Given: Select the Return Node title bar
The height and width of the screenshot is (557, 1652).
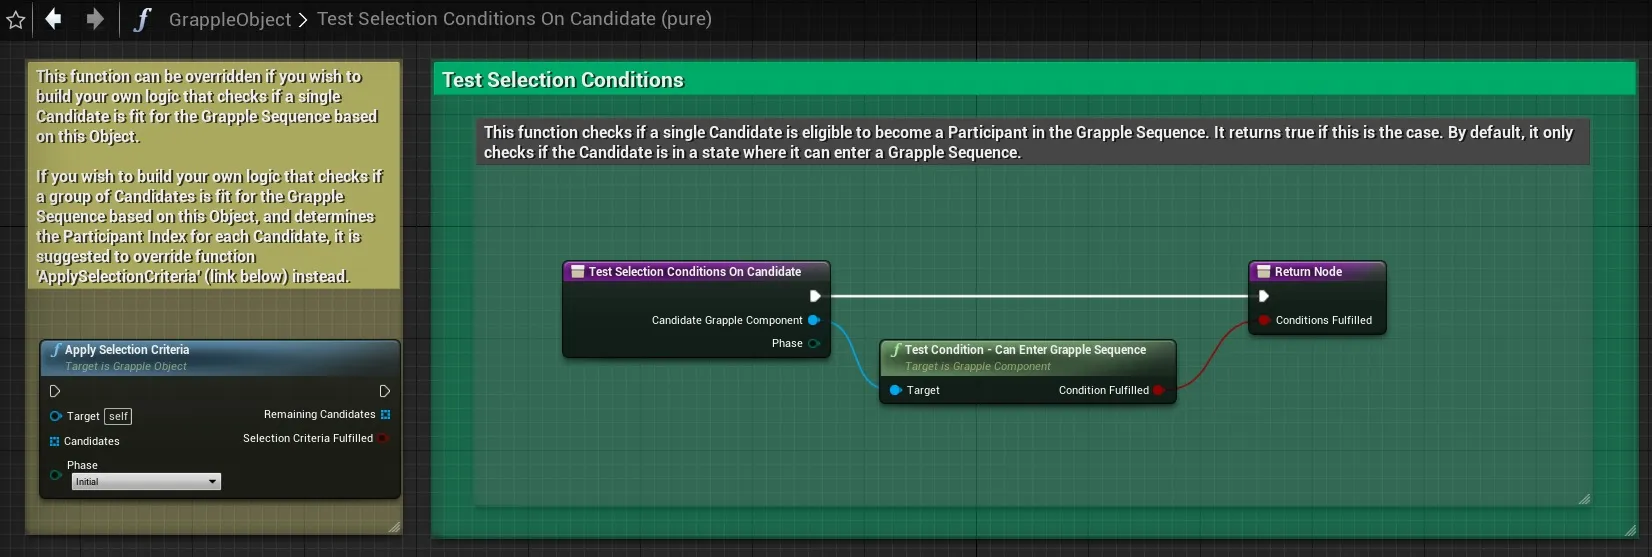Looking at the screenshot, I should coord(1318,272).
